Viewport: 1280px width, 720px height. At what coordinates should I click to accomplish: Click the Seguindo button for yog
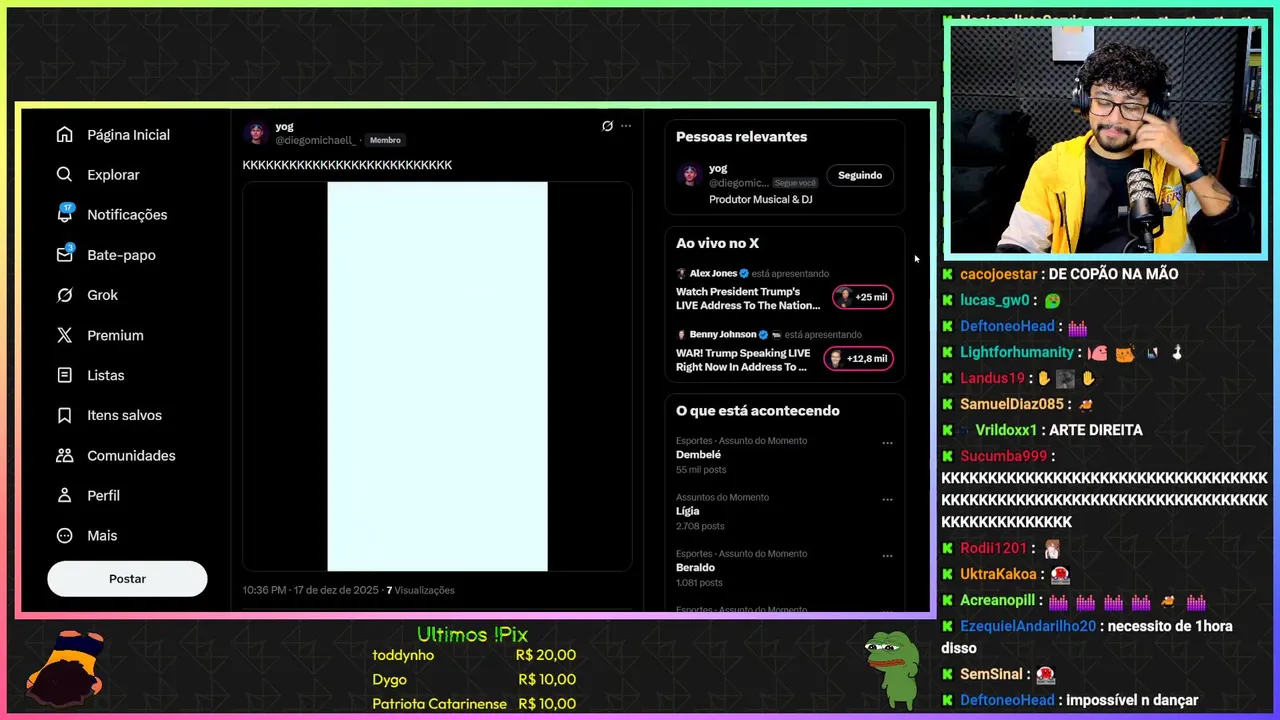tap(860, 175)
